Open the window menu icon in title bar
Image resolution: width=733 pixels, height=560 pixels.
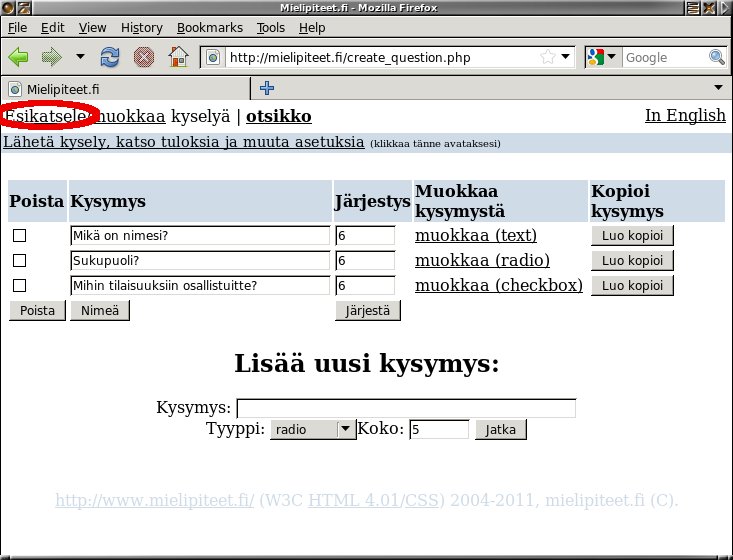click(8, 7)
